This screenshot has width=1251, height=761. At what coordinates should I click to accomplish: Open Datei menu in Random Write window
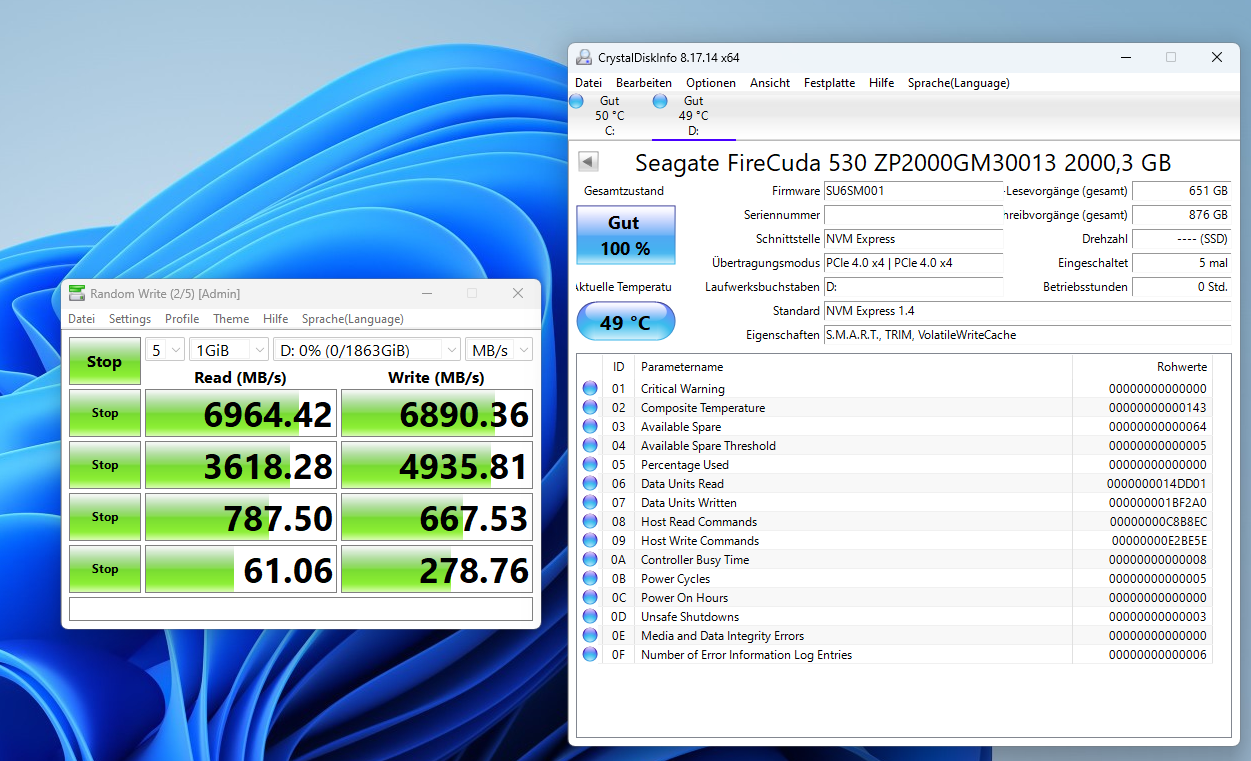tap(82, 319)
